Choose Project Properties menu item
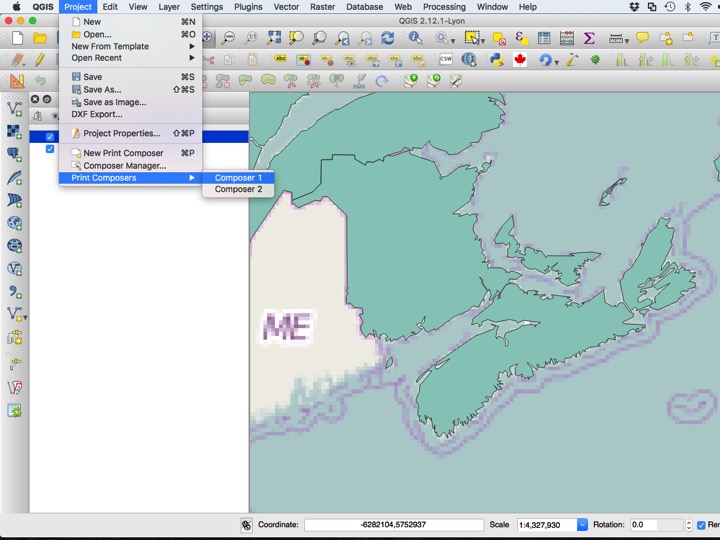This screenshot has height=540, width=720. (x=130, y=133)
